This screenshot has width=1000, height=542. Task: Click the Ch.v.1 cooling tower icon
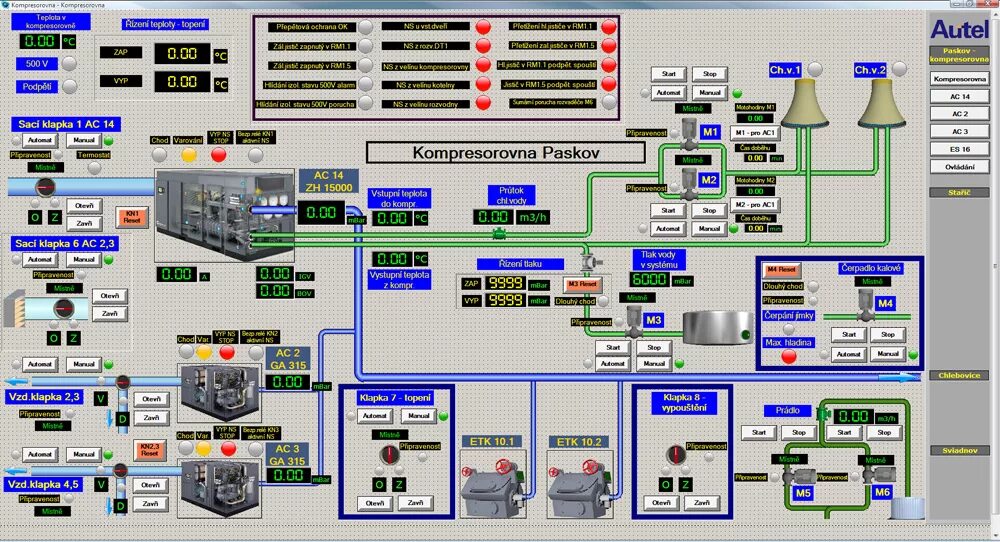click(805, 102)
